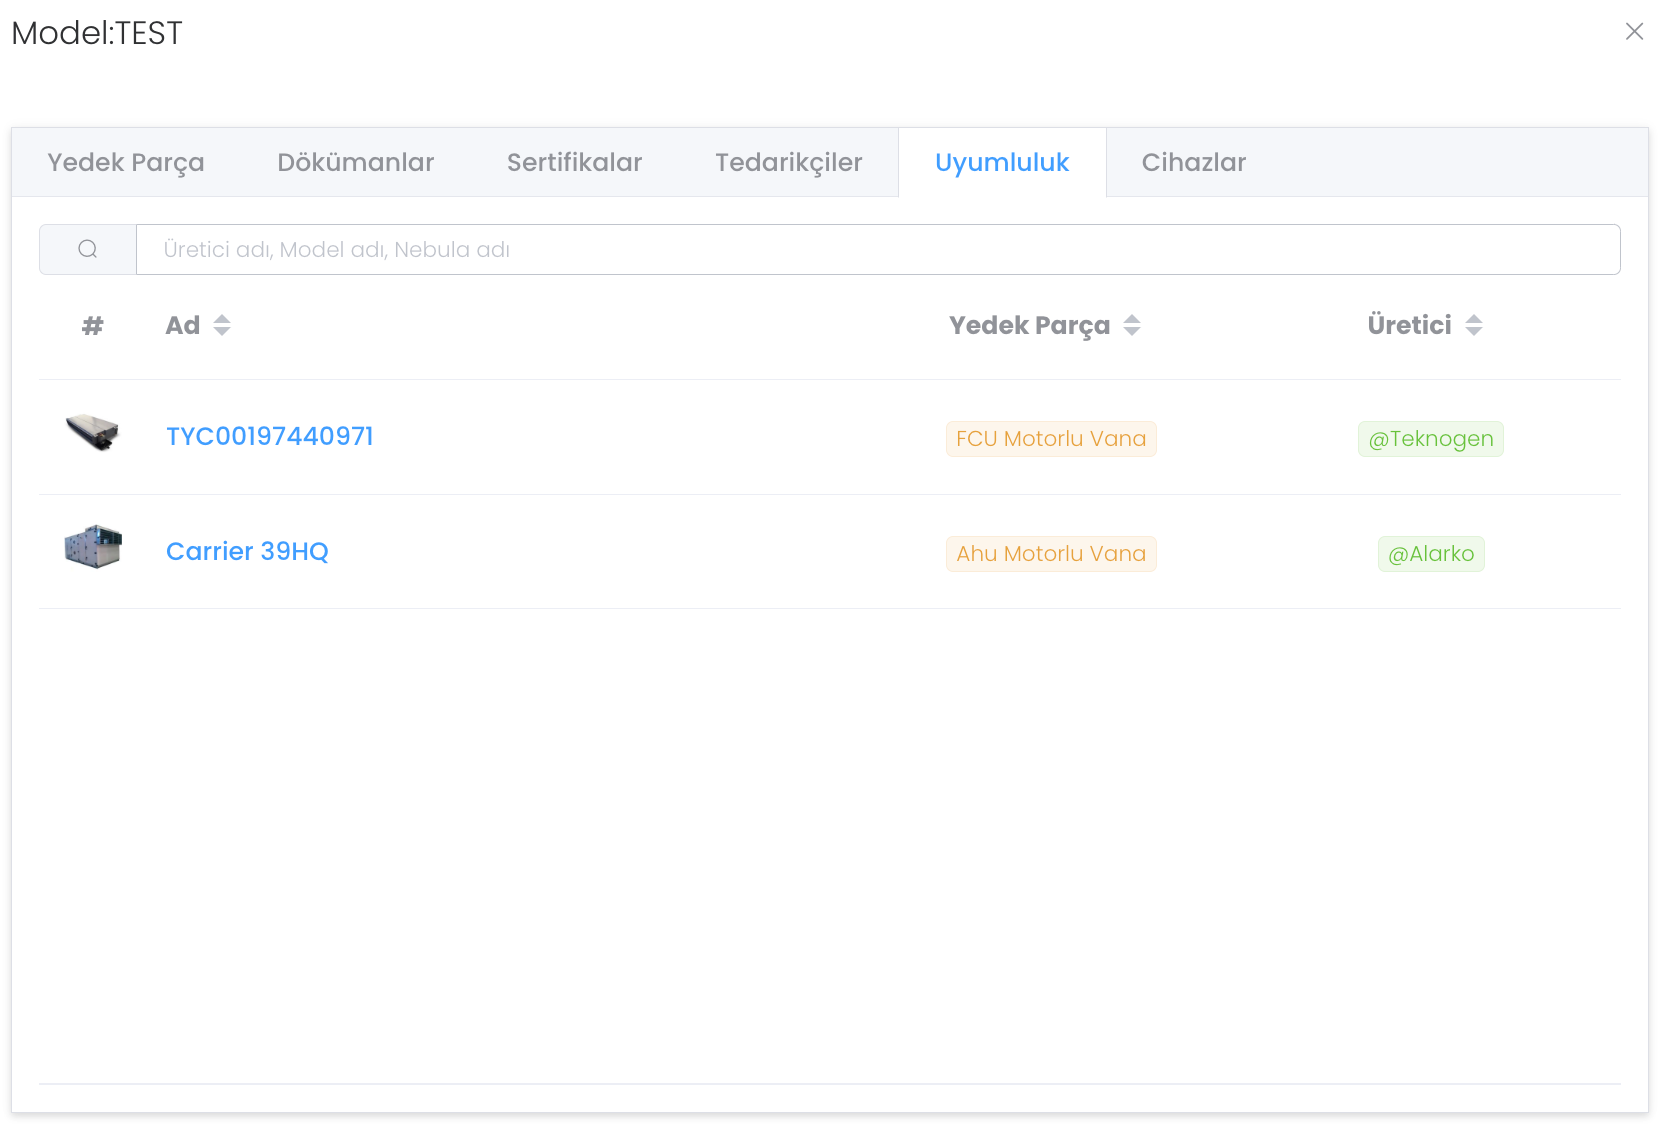Switch to the Cihazlar tab
This screenshot has height=1132, width=1658.
1194,162
